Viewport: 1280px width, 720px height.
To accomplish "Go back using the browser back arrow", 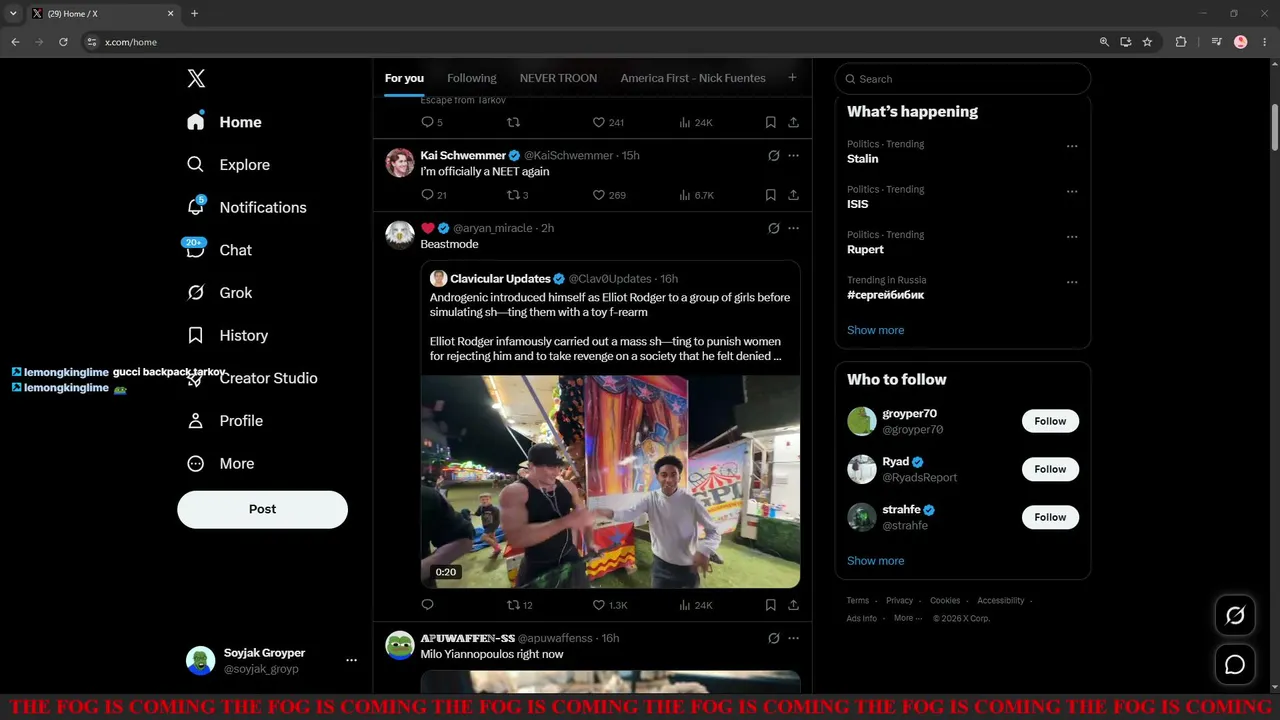I will pyautogui.click(x=15, y=42).
